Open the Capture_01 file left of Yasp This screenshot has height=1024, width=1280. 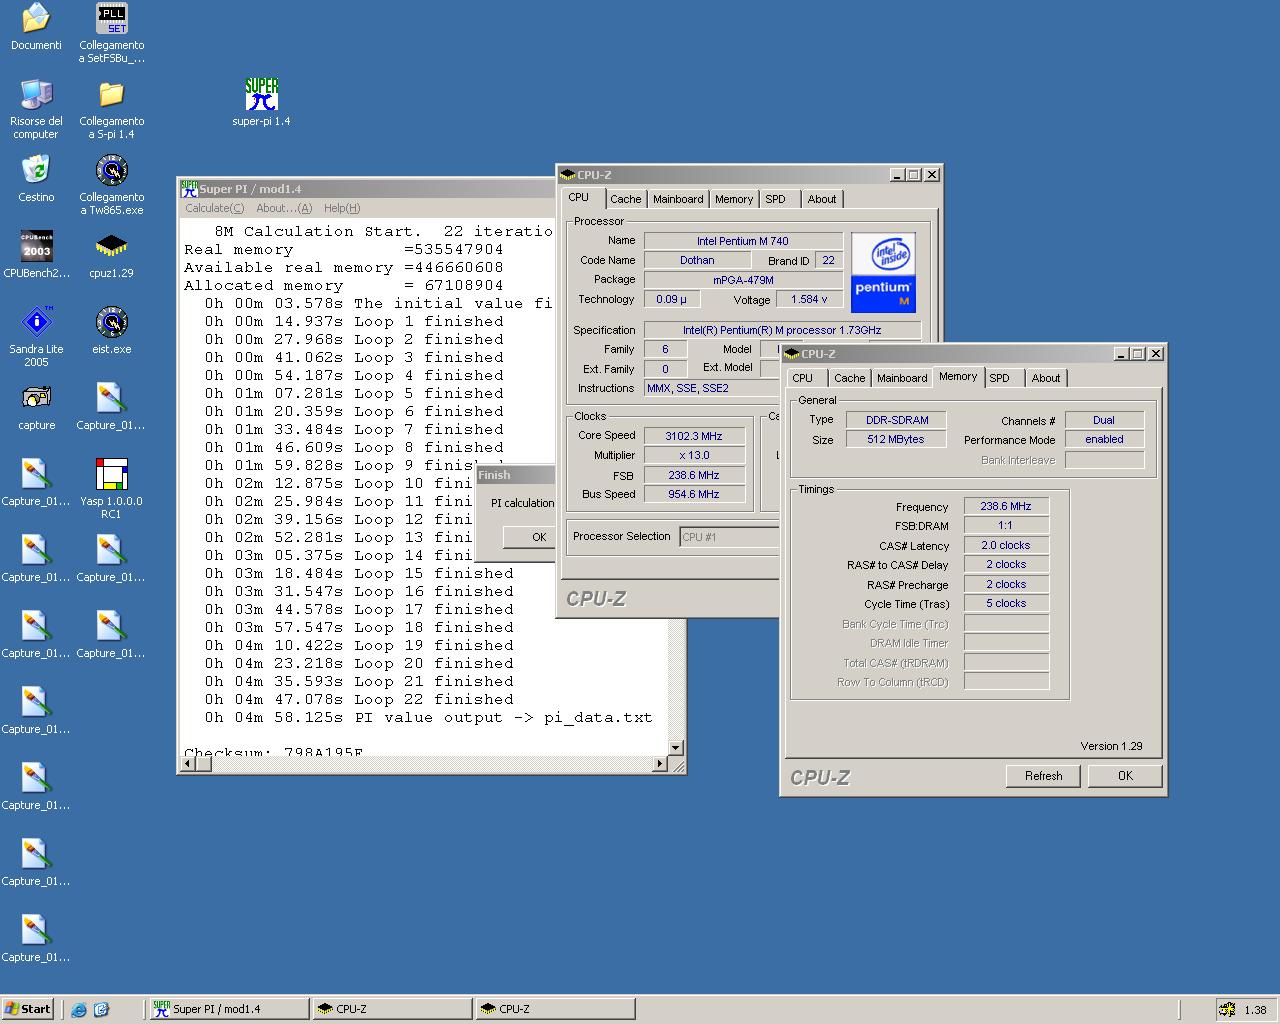[x=36, y=474]
